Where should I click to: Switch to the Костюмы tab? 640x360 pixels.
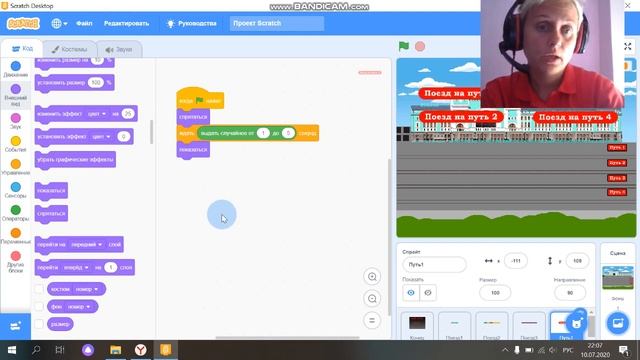tap(69, 49)
